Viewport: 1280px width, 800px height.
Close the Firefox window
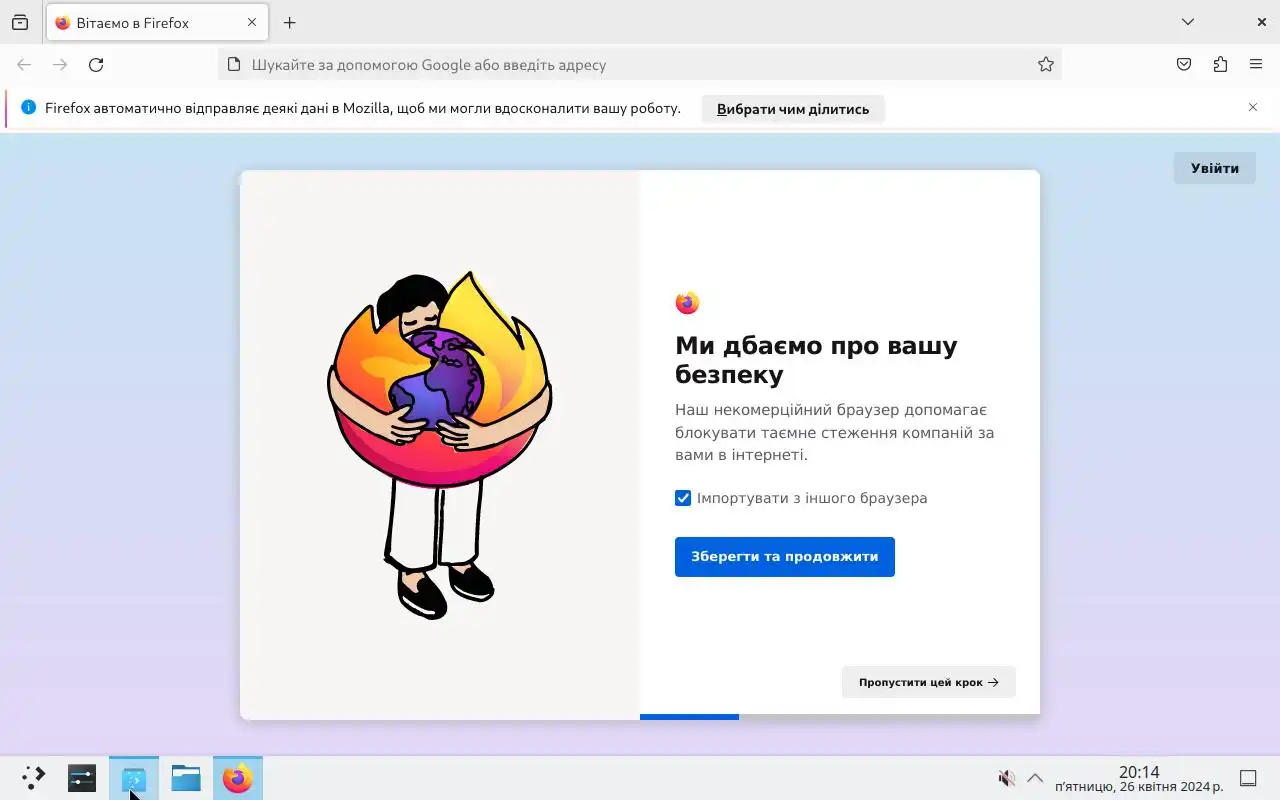(x=1261, y=22)
